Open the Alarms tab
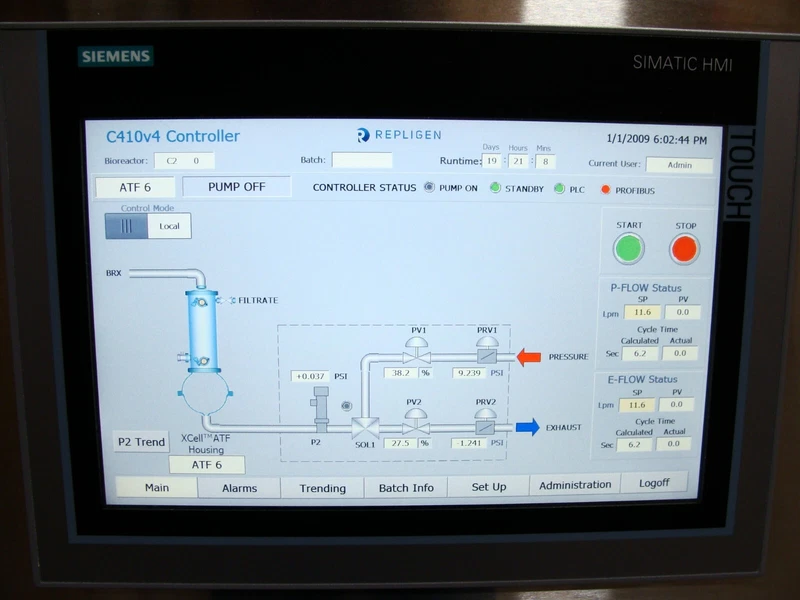 pos(239,488)
